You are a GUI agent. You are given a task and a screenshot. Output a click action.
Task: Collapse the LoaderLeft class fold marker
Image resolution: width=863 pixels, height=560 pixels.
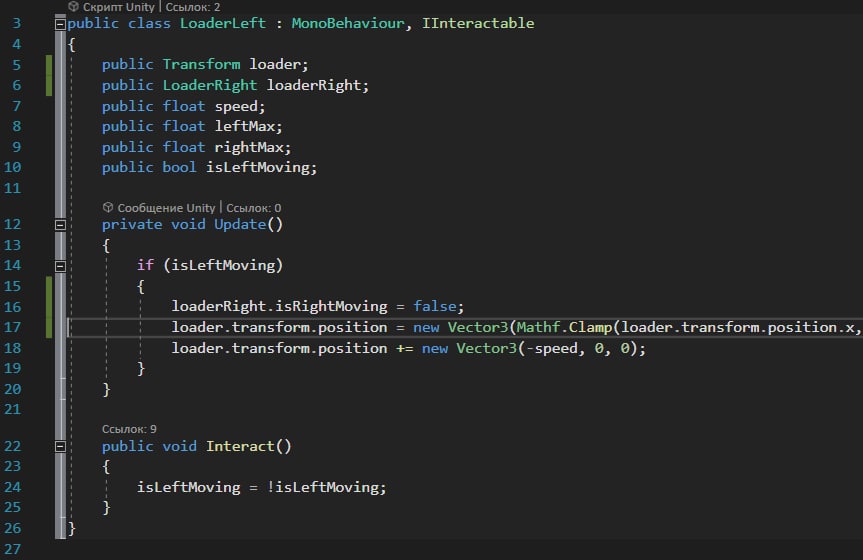tap(61, 24)
